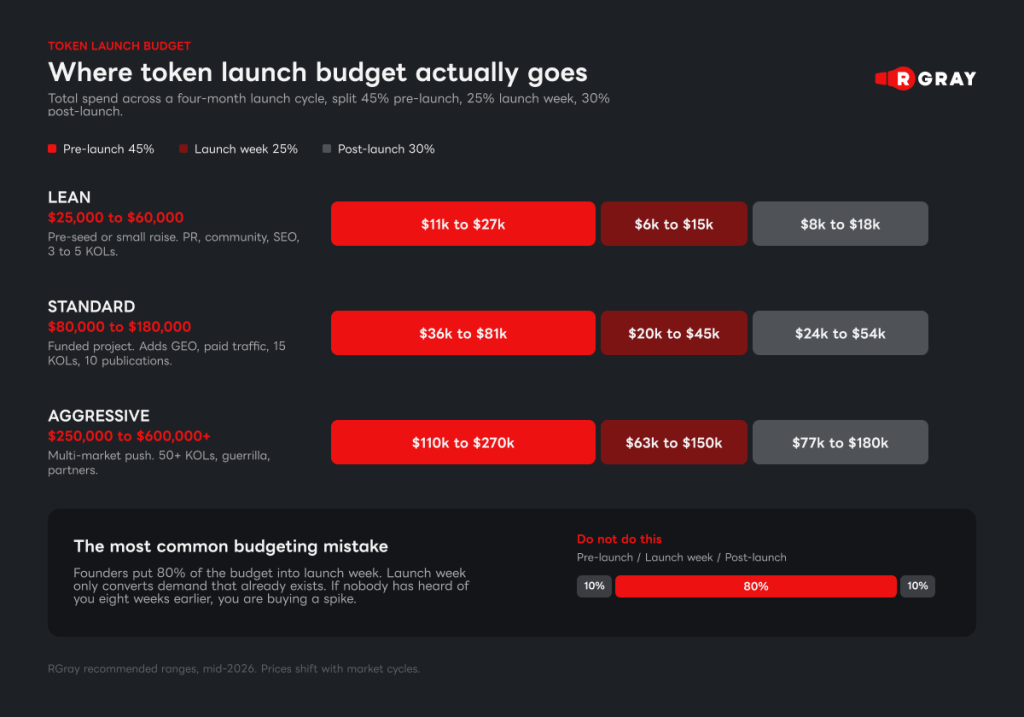Select the Lean $11k to $27k bar

[463, 224]
